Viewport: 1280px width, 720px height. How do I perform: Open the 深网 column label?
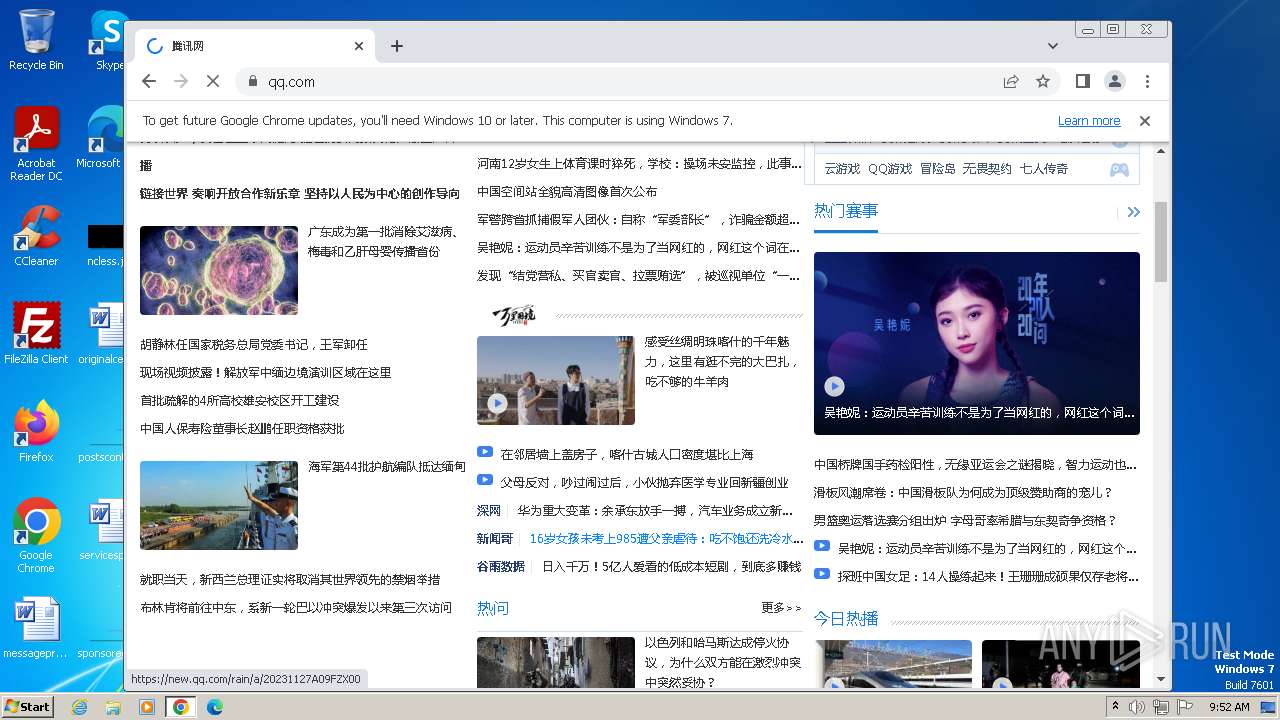pyautogui.click(x=489, y=511)
